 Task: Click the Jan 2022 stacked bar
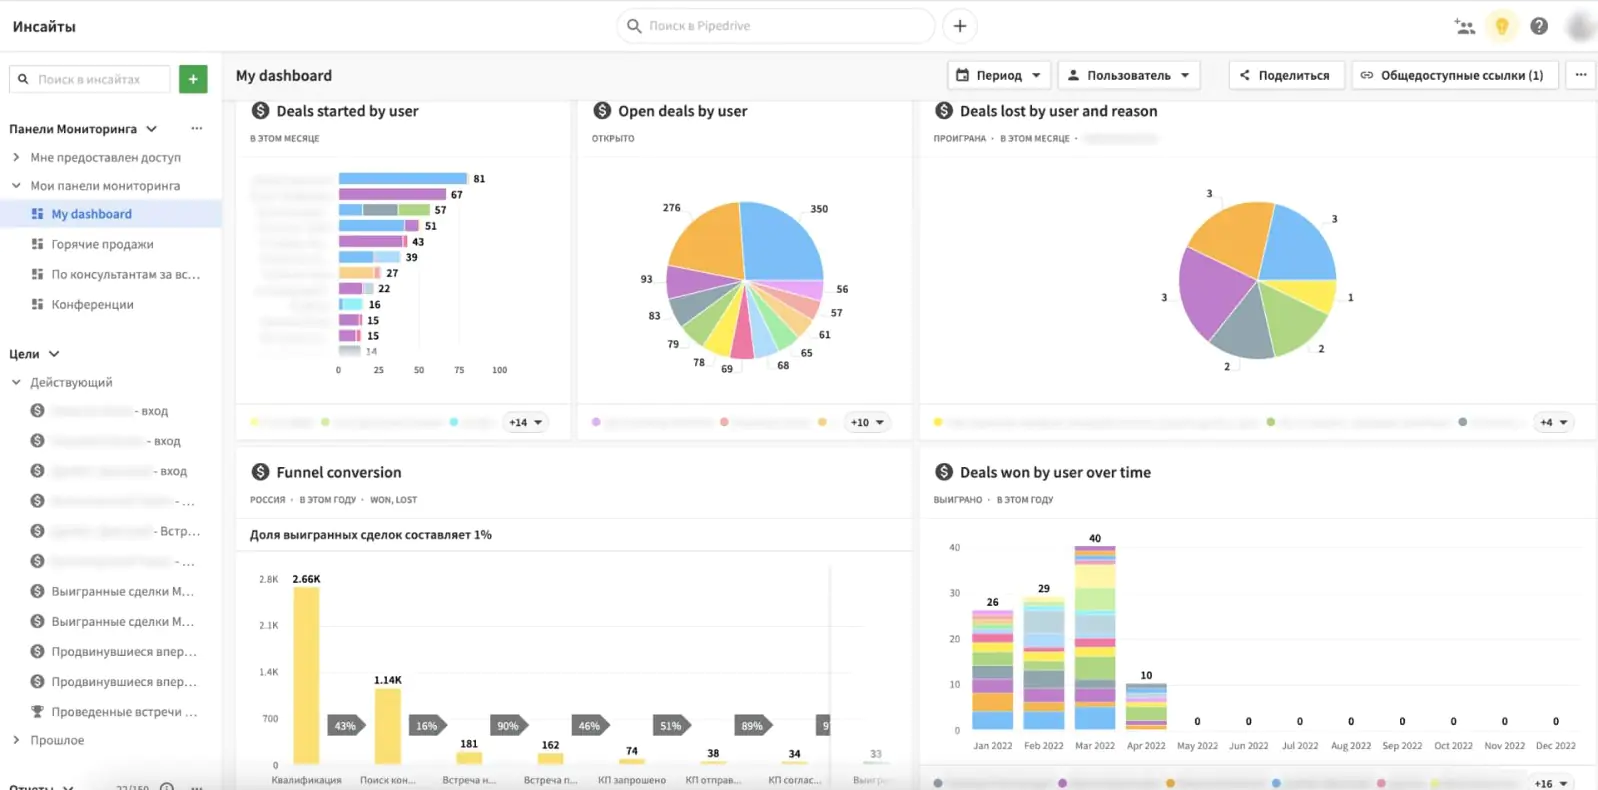tap(992, 670)
